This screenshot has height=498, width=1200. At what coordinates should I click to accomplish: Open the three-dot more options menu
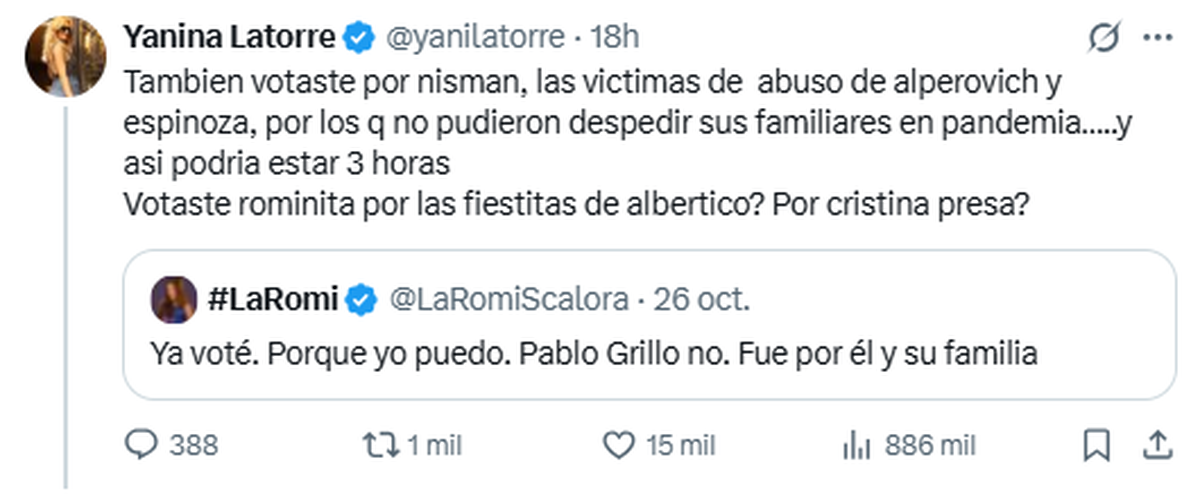1156,39
